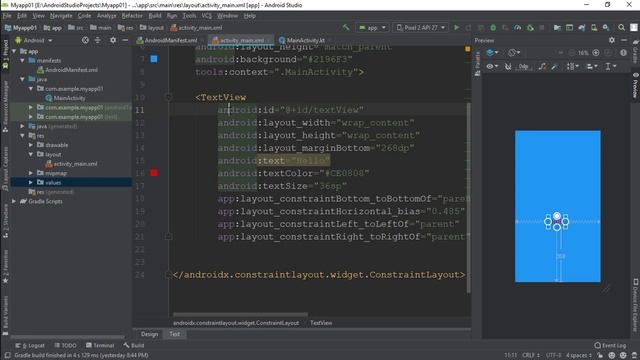Screen dimensions: 640x360
Task: Hide the Preview panel with minus icon
Action: tap(624, 40)
